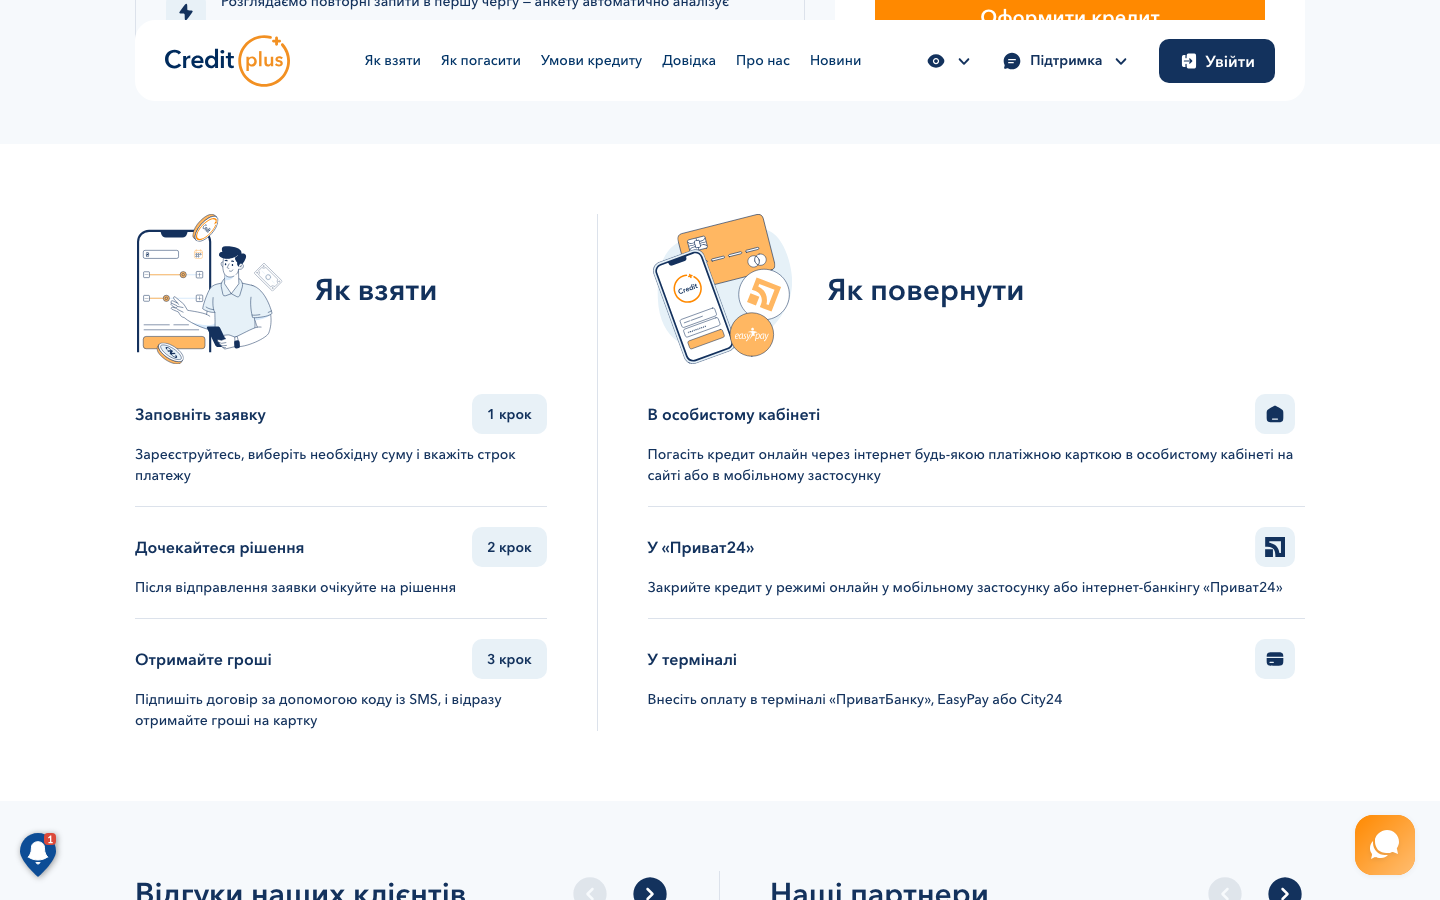The image size is (1440, 900).
Task: Open the orange chat widget in bottom corner
Action: 1384,845
